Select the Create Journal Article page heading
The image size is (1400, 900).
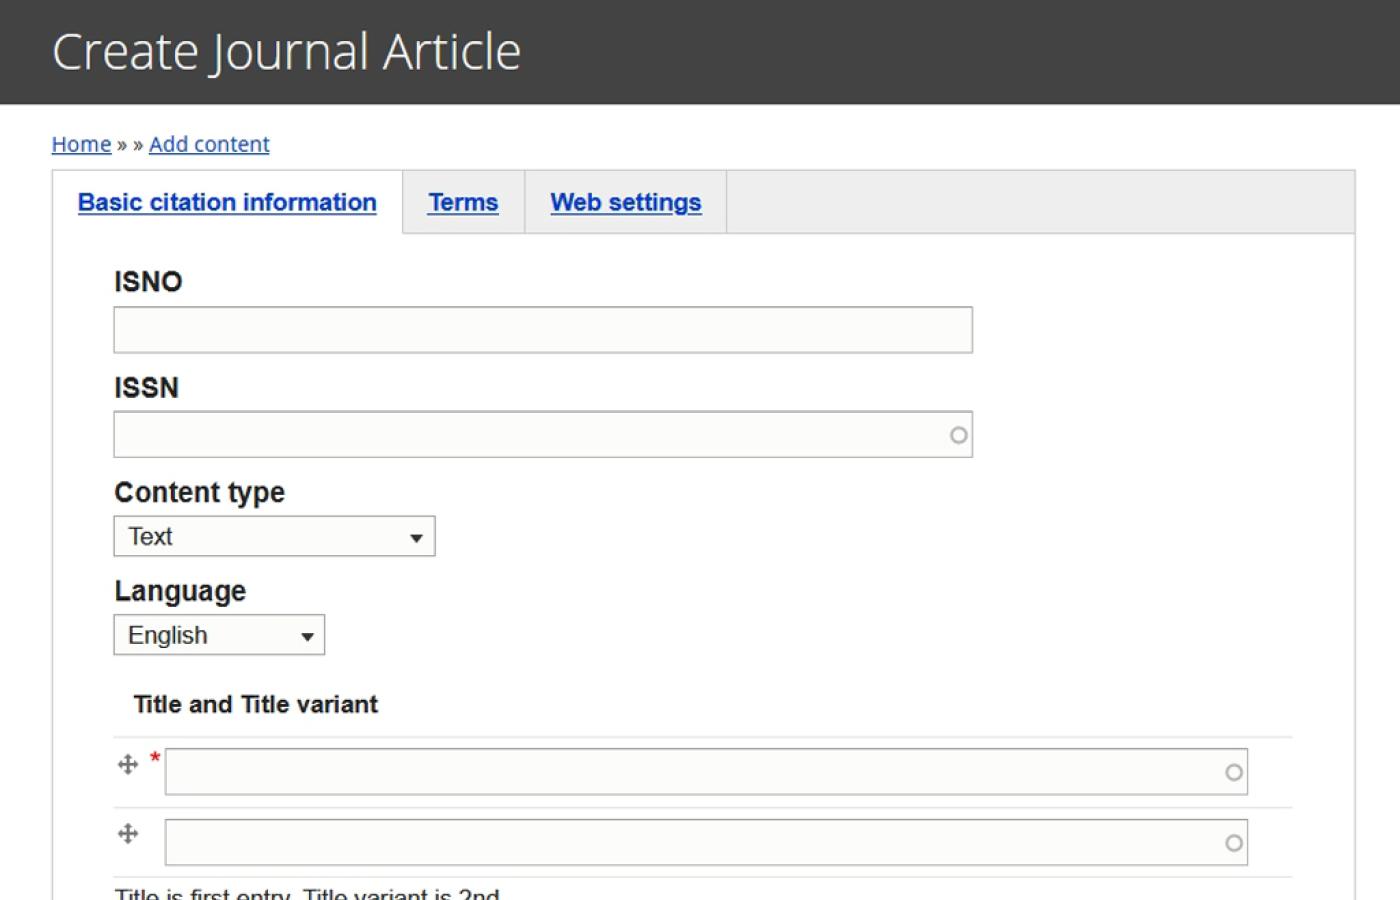pyautogui.click(x=286, y=52)
